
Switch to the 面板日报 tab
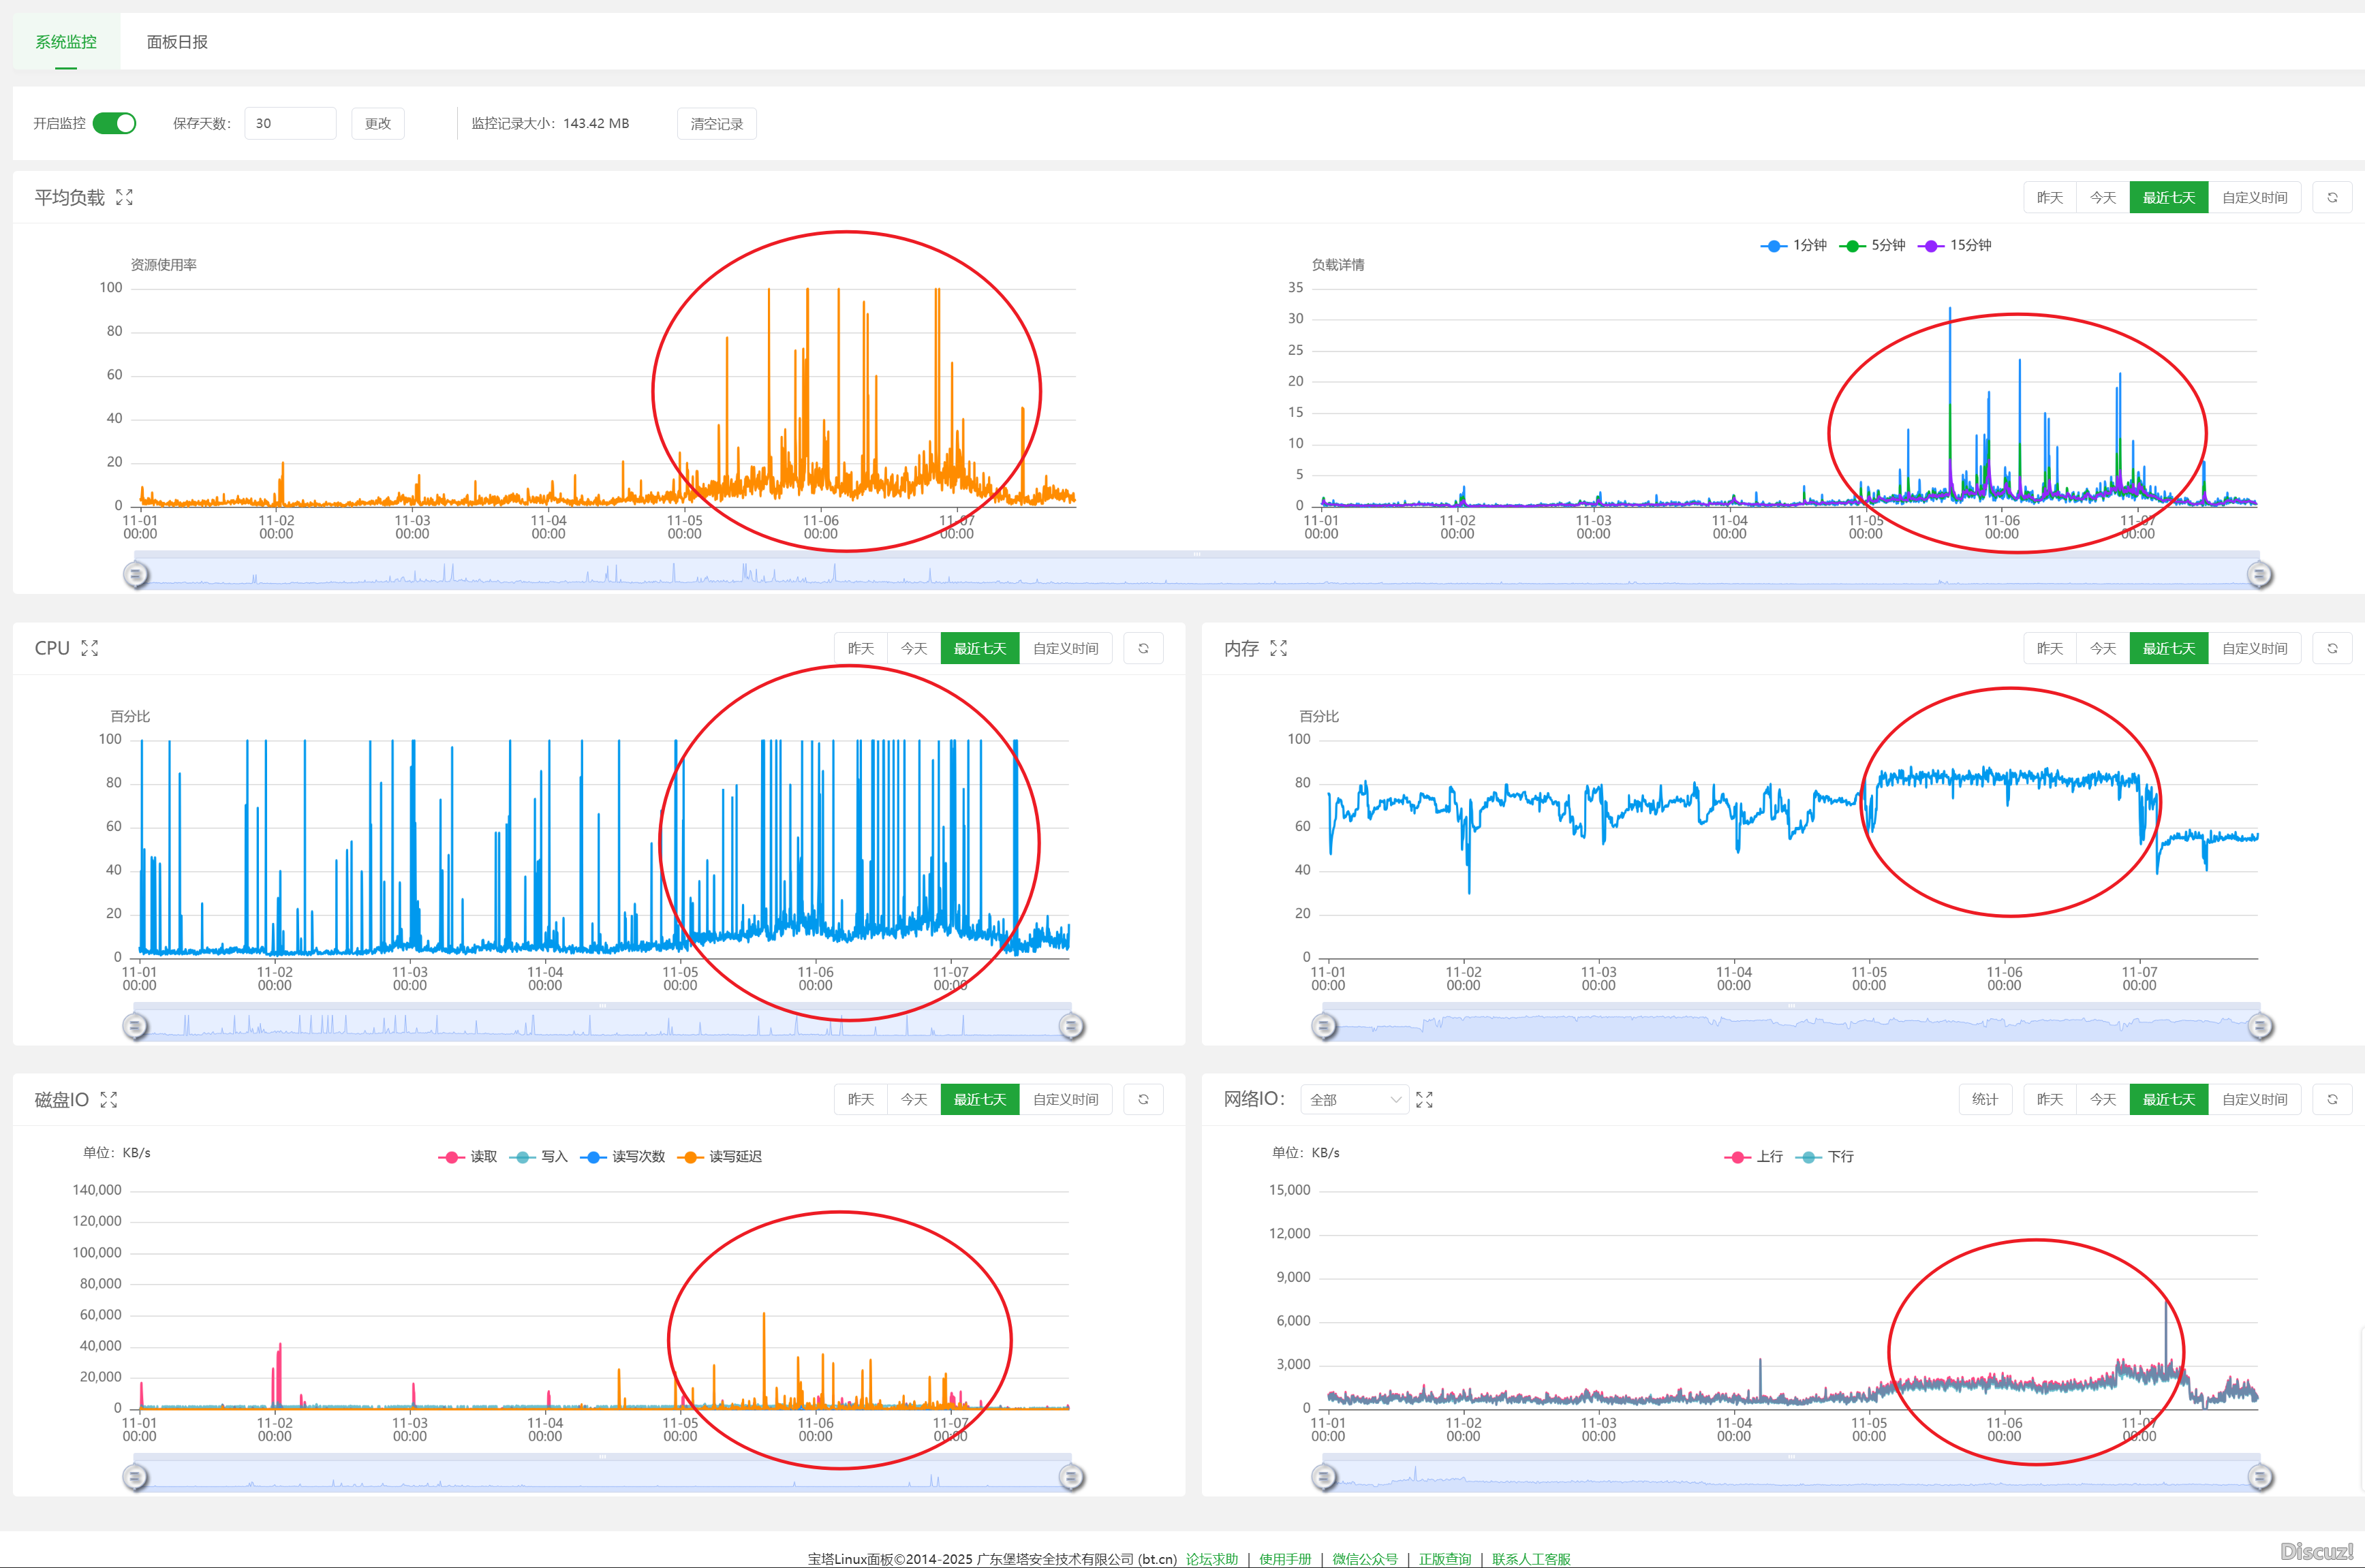pos(177,42)
